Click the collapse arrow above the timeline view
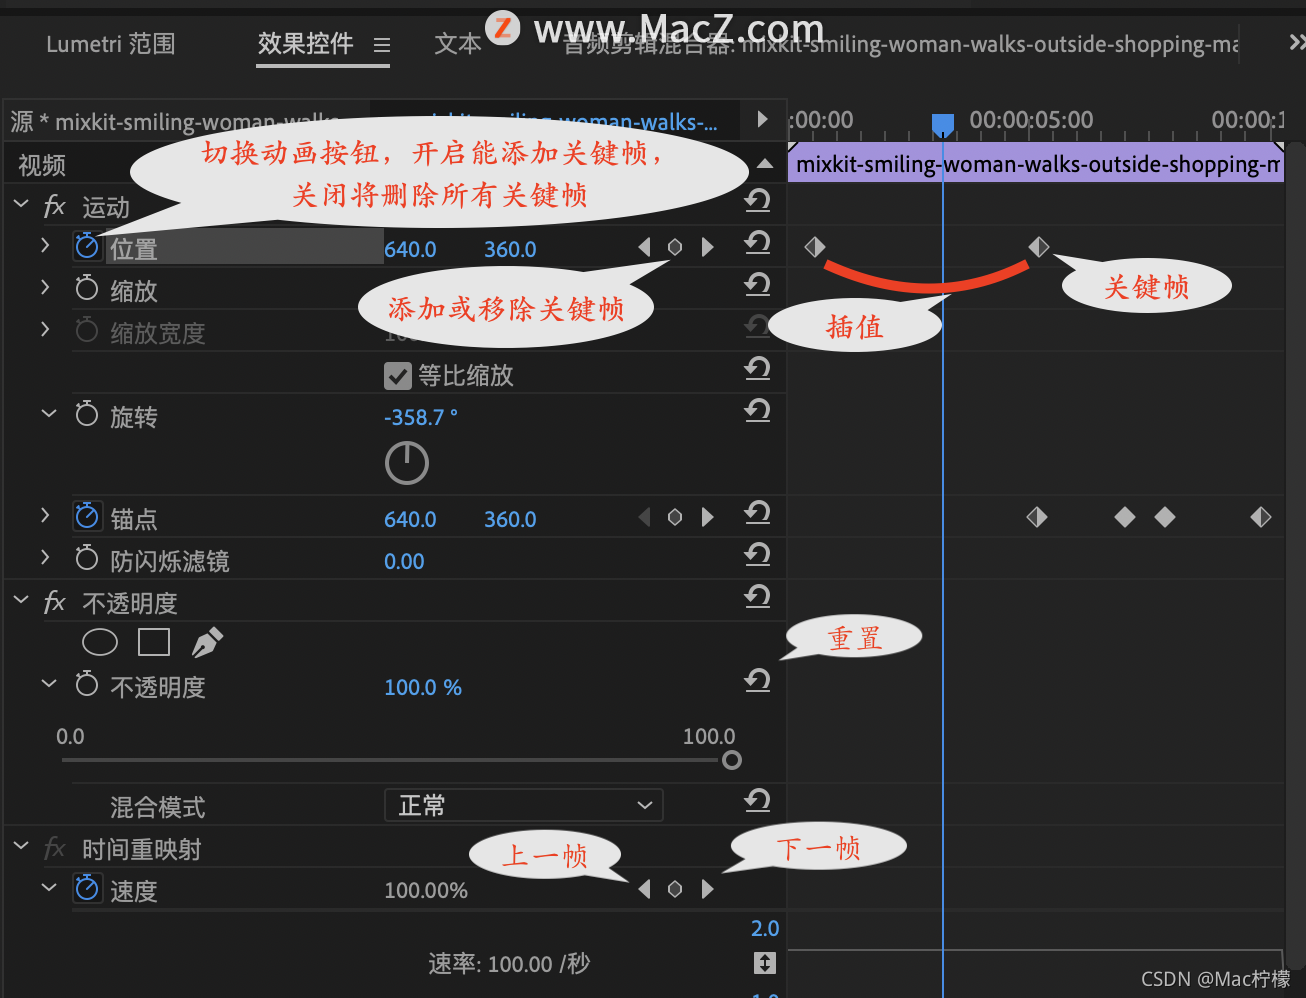This screenshot has height=998, width=1306. click(765, 164)
